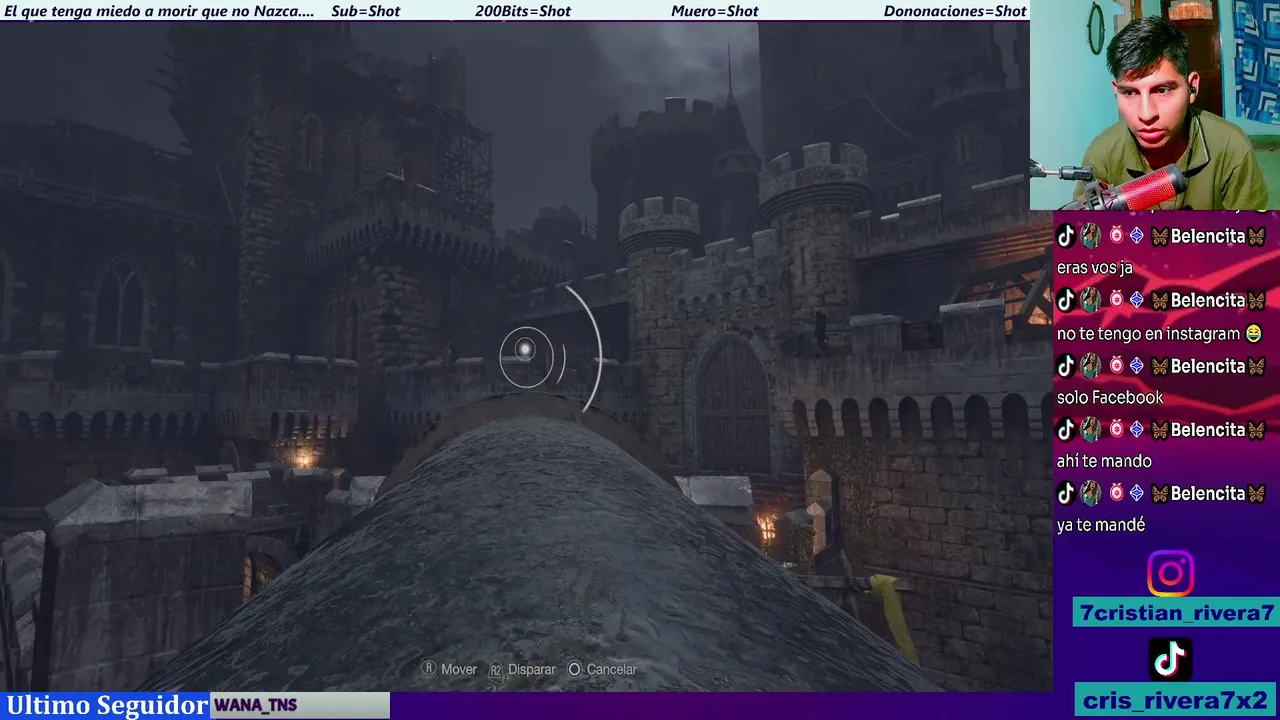
Task: Click the Belencita username for 'ahí te mando'
Action: (1208, 430)
